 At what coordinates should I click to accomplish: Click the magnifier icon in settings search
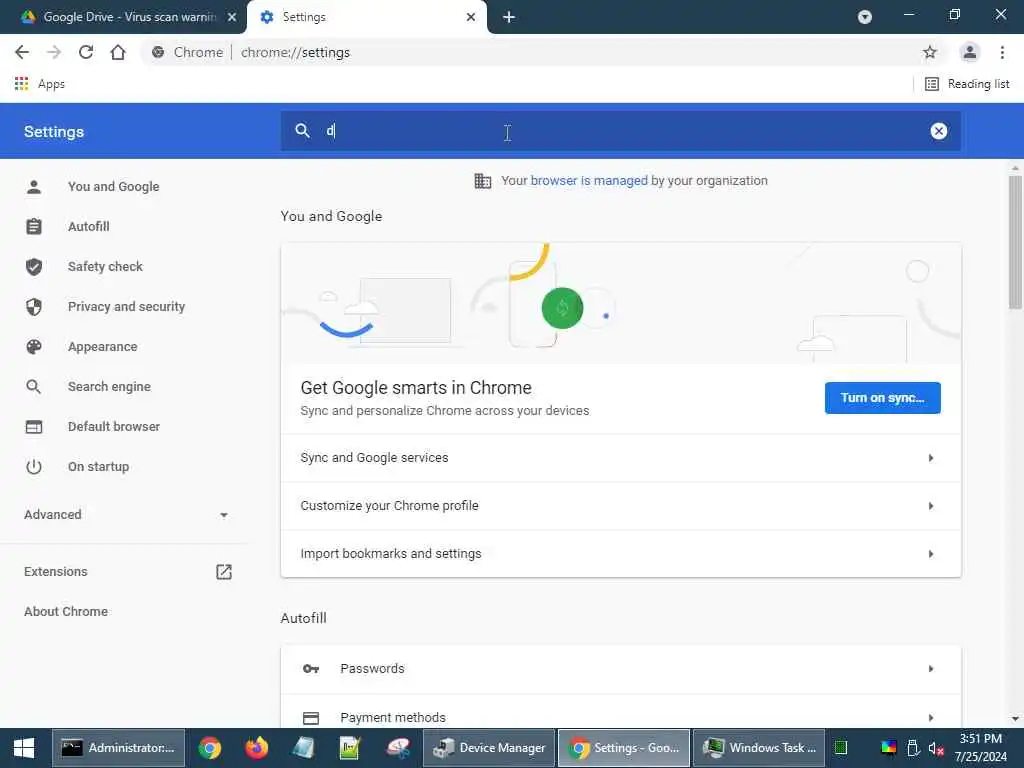click(302, 131)
